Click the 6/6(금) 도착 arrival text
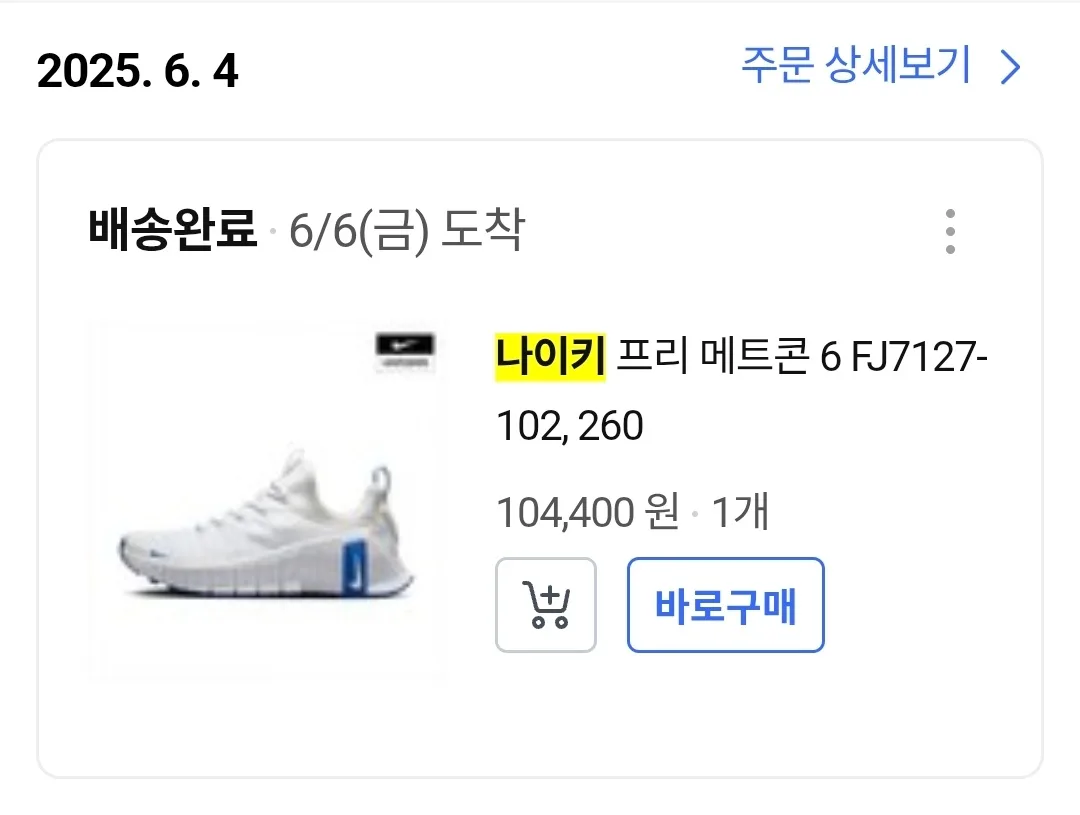This screenshot has height=815, width=1080. pyautogui.click(x=406, y=232)
